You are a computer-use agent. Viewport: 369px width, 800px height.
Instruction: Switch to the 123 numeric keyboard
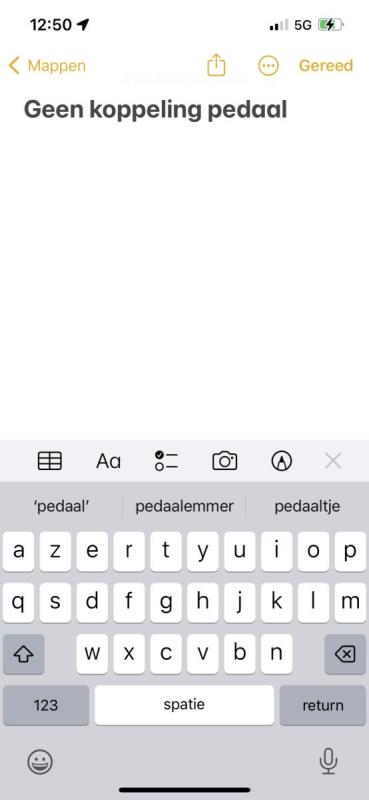click(46, 705)
